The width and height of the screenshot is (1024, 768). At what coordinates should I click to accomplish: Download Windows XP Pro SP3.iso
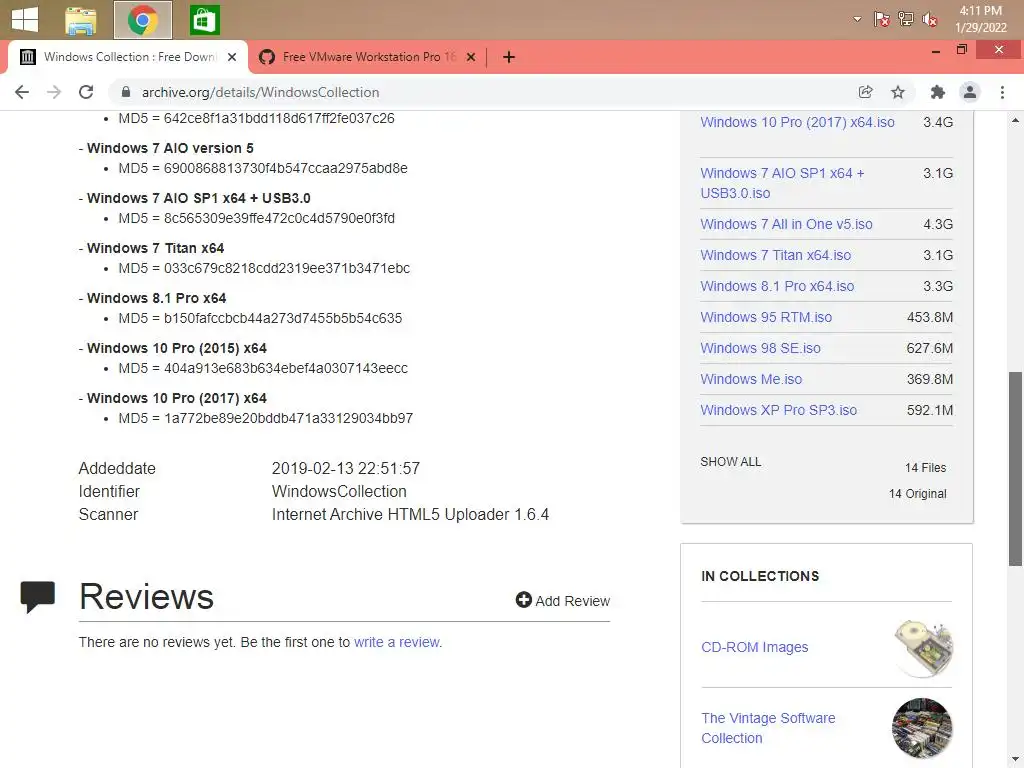coord(778,410)
